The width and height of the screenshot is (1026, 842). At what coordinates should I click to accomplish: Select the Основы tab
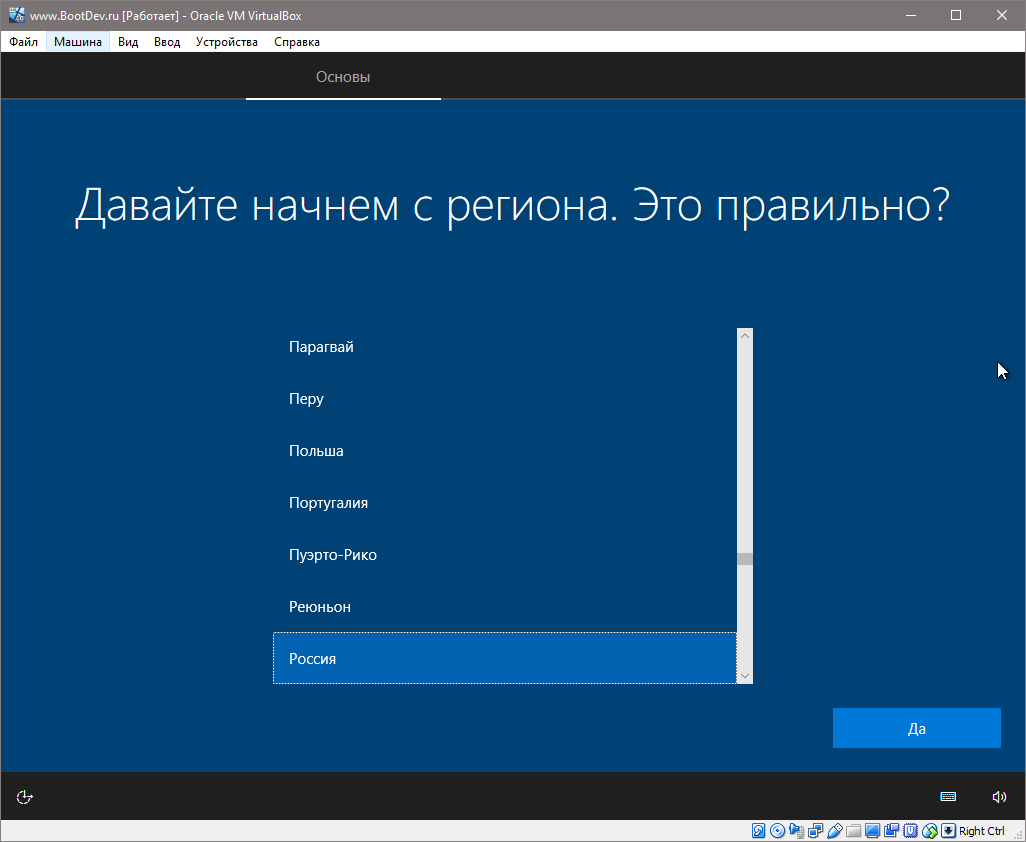(x=343, y=77)
